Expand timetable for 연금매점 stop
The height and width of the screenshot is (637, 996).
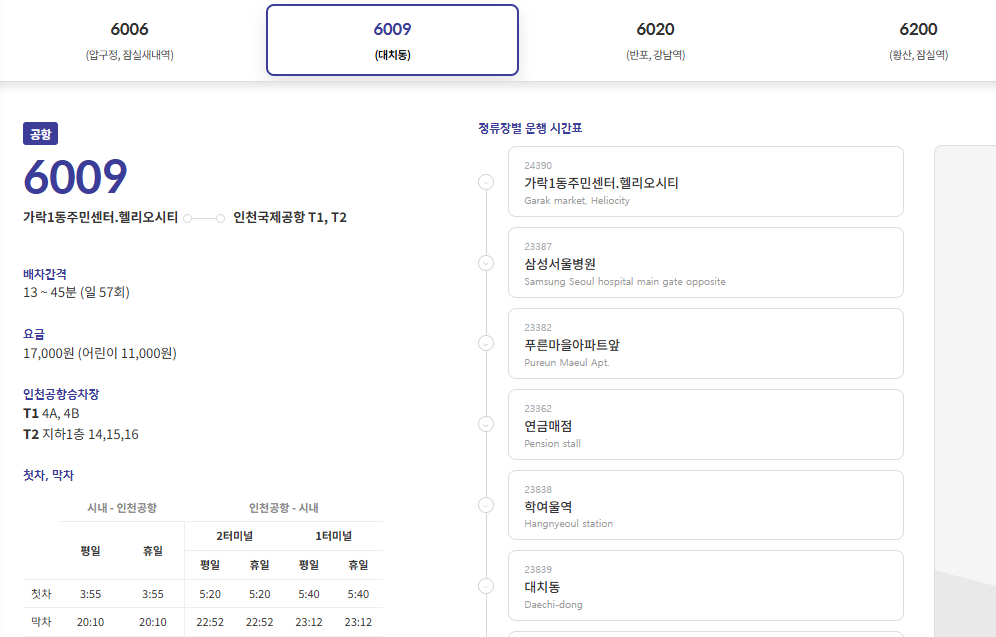[486, 424]
